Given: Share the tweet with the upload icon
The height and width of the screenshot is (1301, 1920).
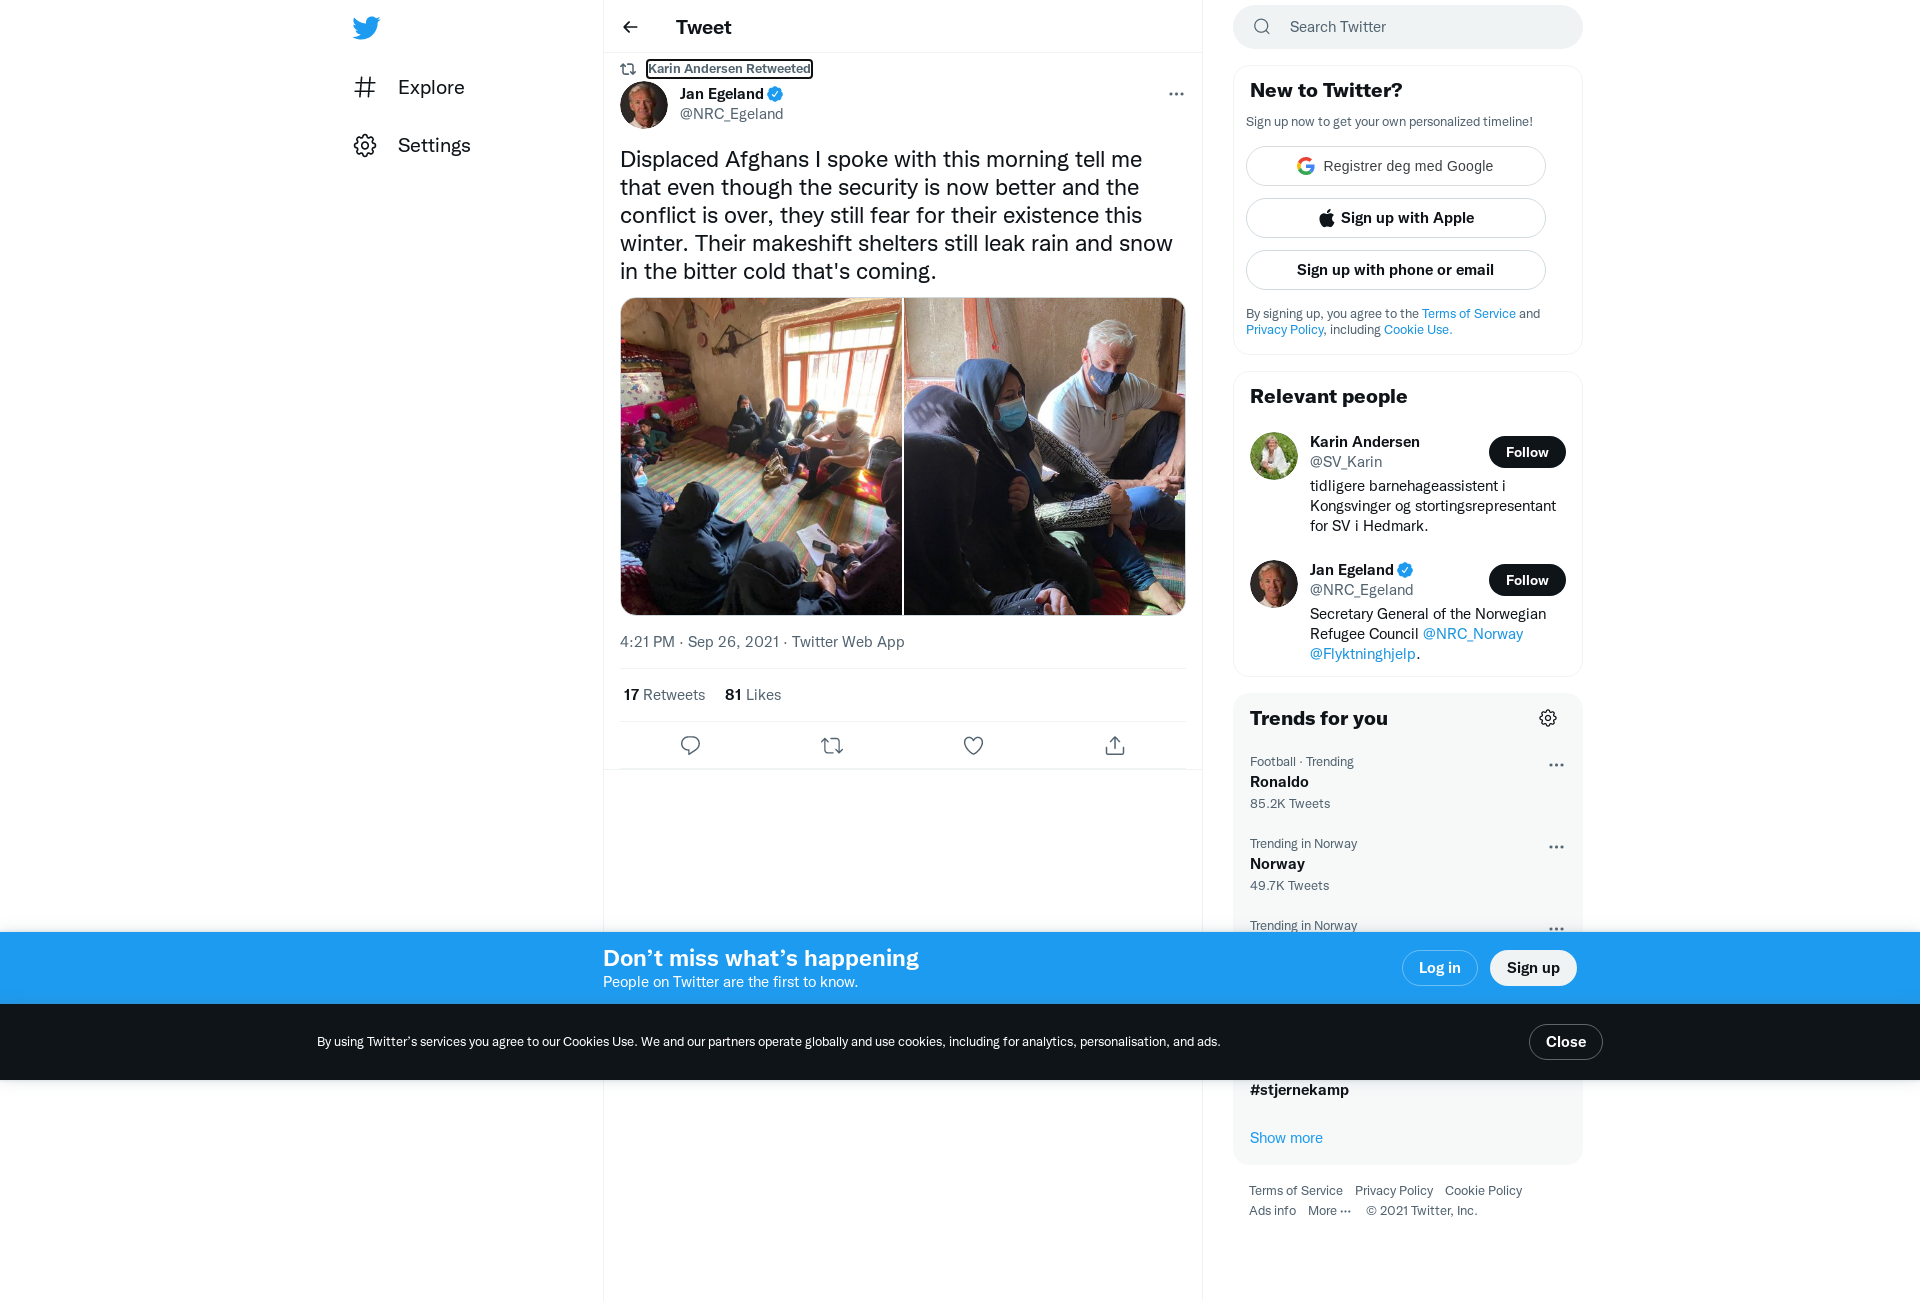Looking at the screenshot, I should [x=1115, y=745].
